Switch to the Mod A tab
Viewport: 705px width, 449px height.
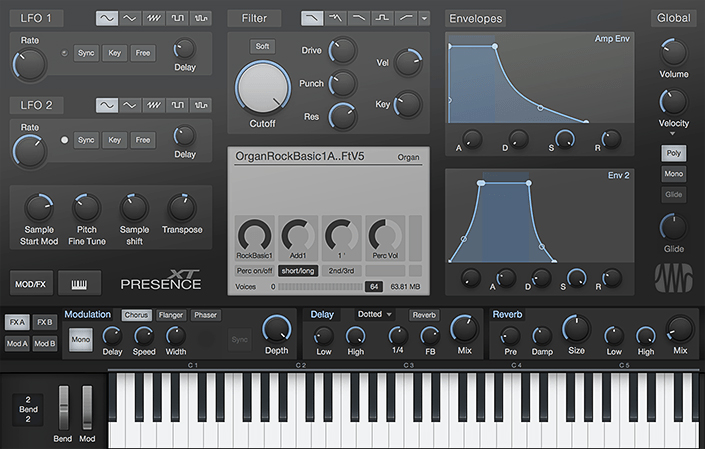coord(18,343)
